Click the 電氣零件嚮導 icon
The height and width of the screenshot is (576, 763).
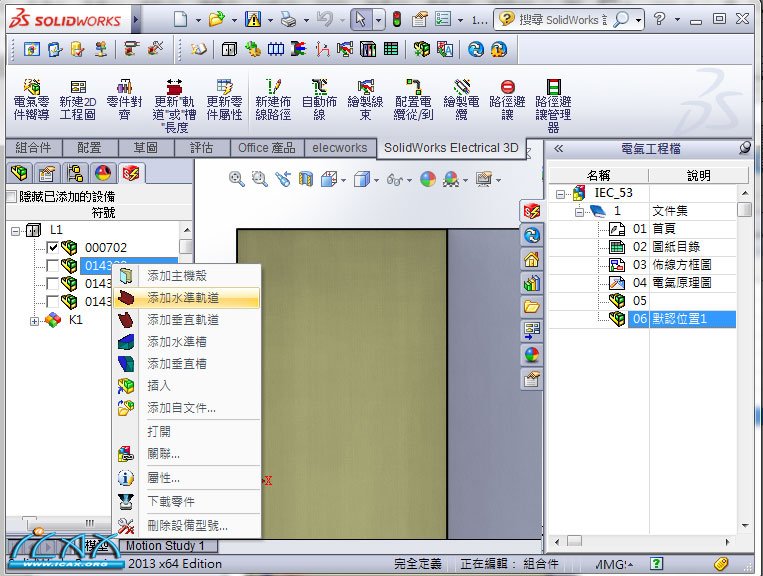point(32,100)
